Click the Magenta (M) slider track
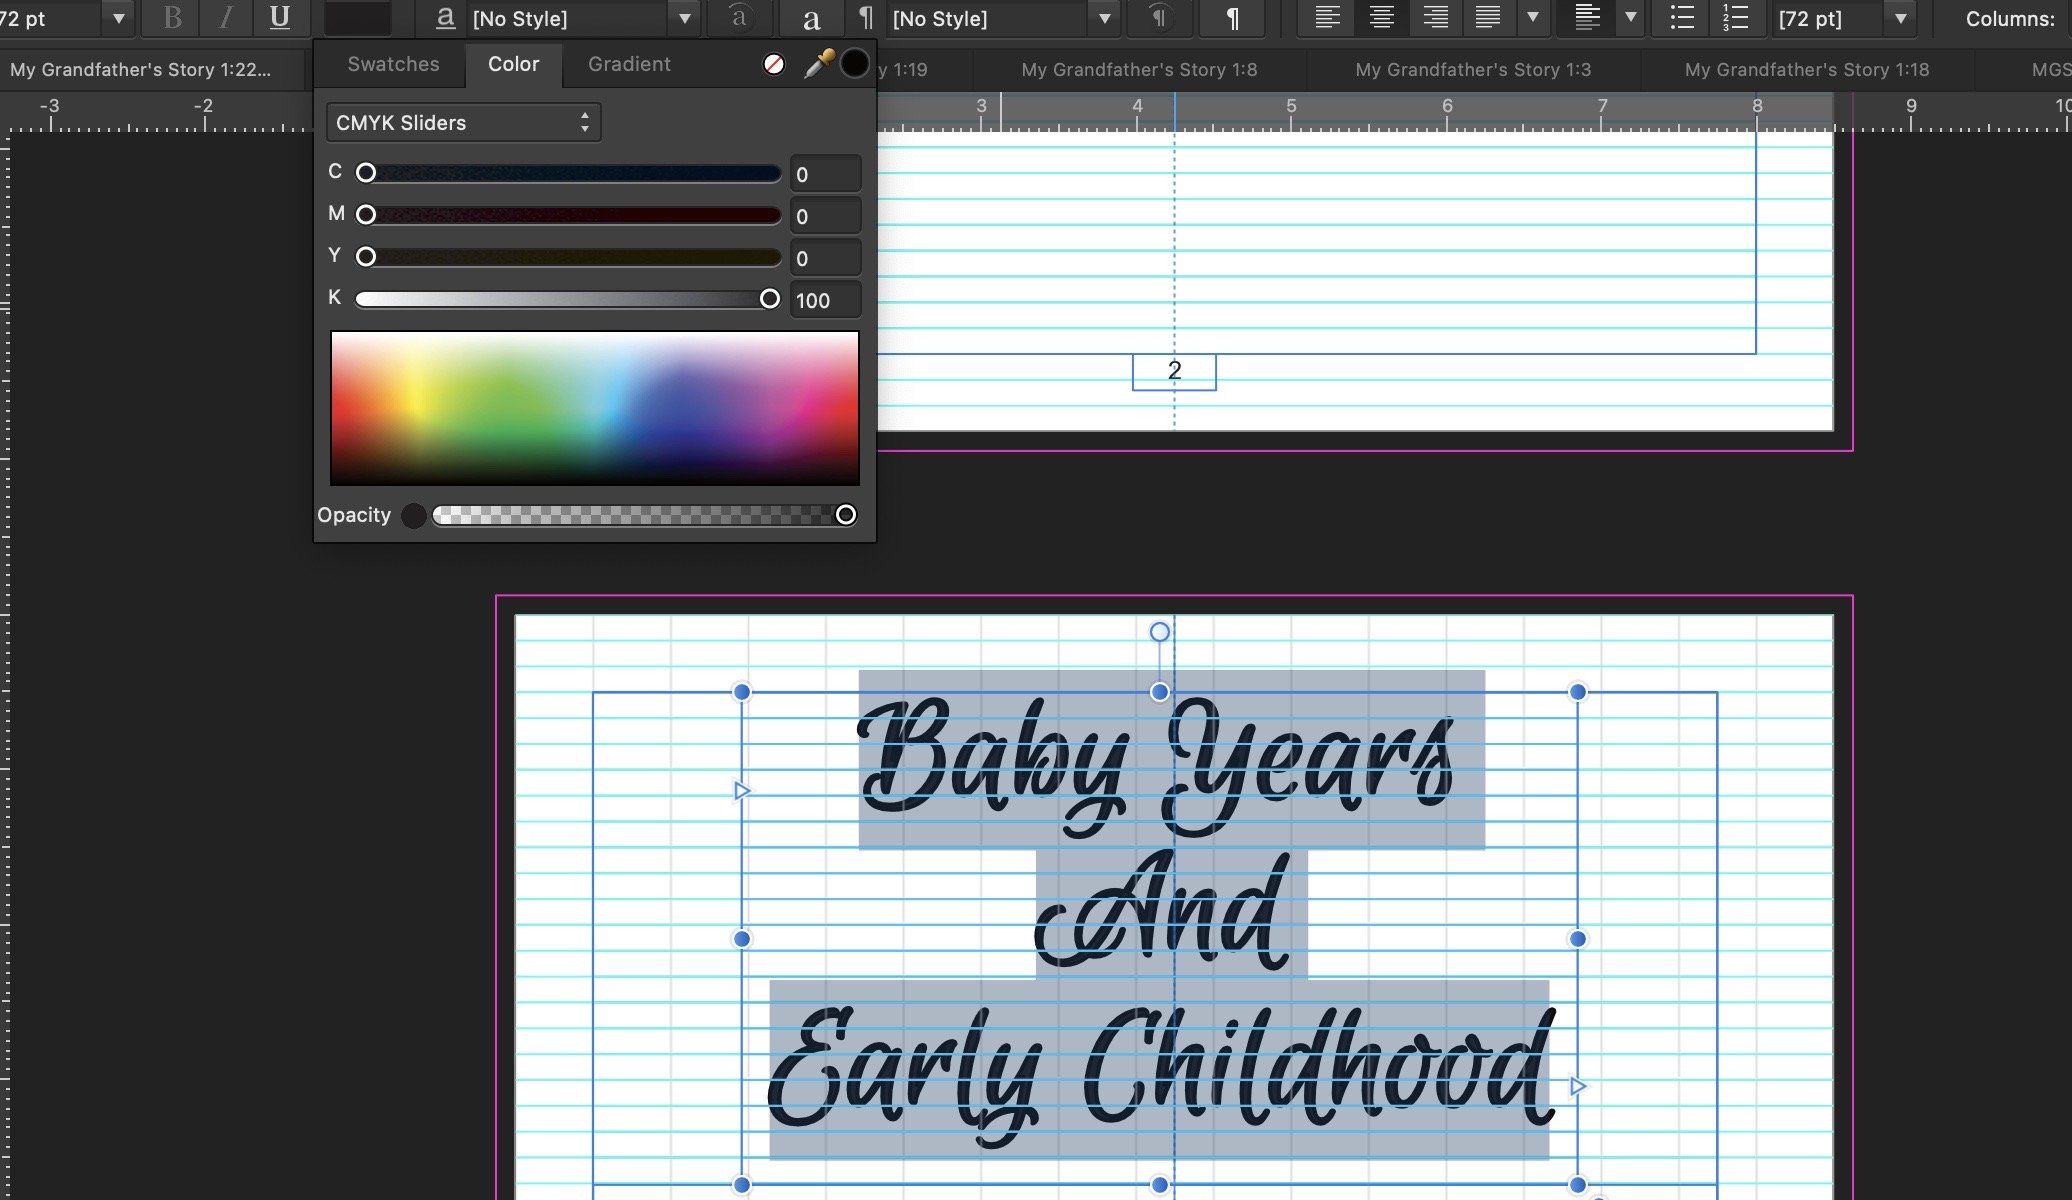 click(x=568, y=215)
